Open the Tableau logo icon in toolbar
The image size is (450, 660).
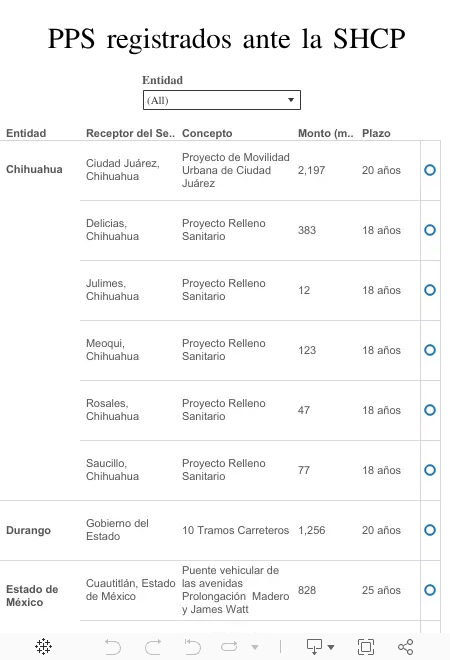(x=43, y=646)
